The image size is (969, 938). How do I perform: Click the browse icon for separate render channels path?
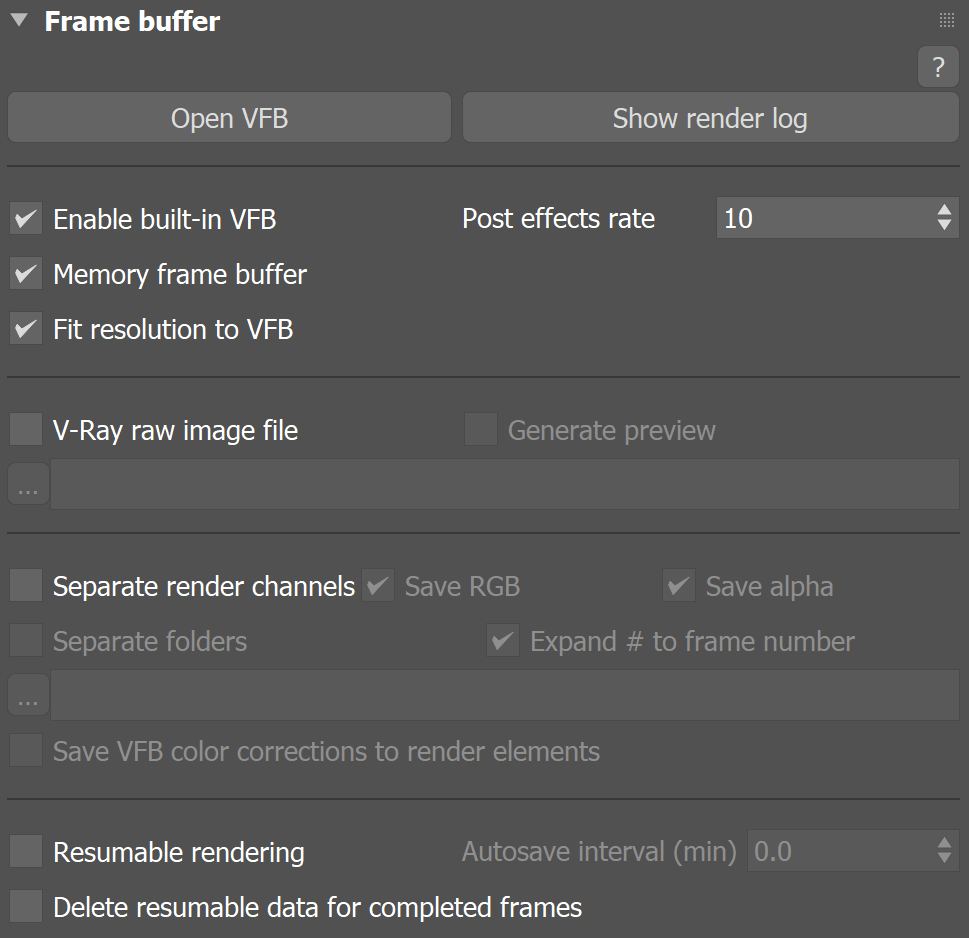tap(27, 694)
